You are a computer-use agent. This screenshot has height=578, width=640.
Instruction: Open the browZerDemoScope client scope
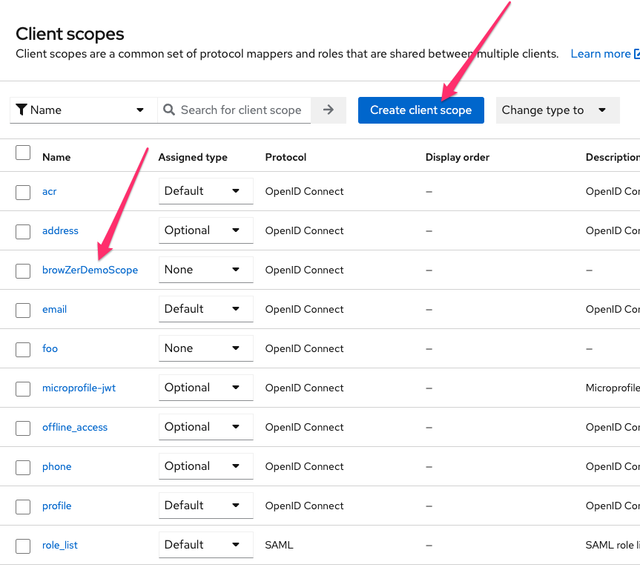[90, 270]
